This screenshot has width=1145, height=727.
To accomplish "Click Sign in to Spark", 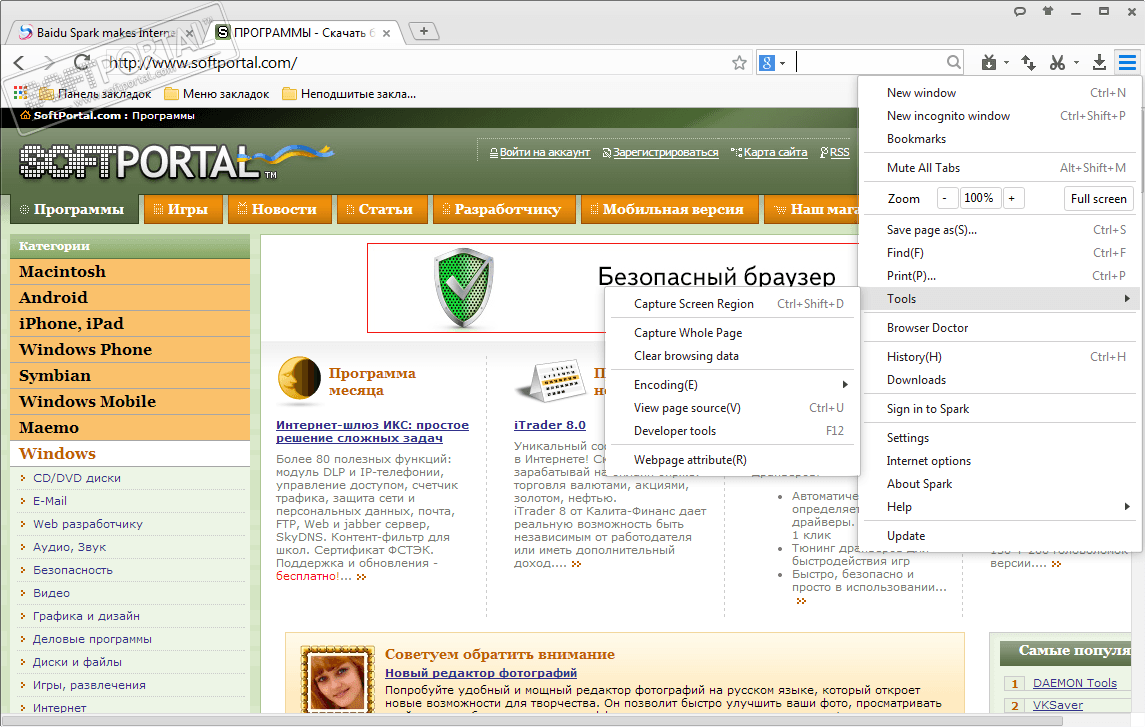I will click(1000, 409).
